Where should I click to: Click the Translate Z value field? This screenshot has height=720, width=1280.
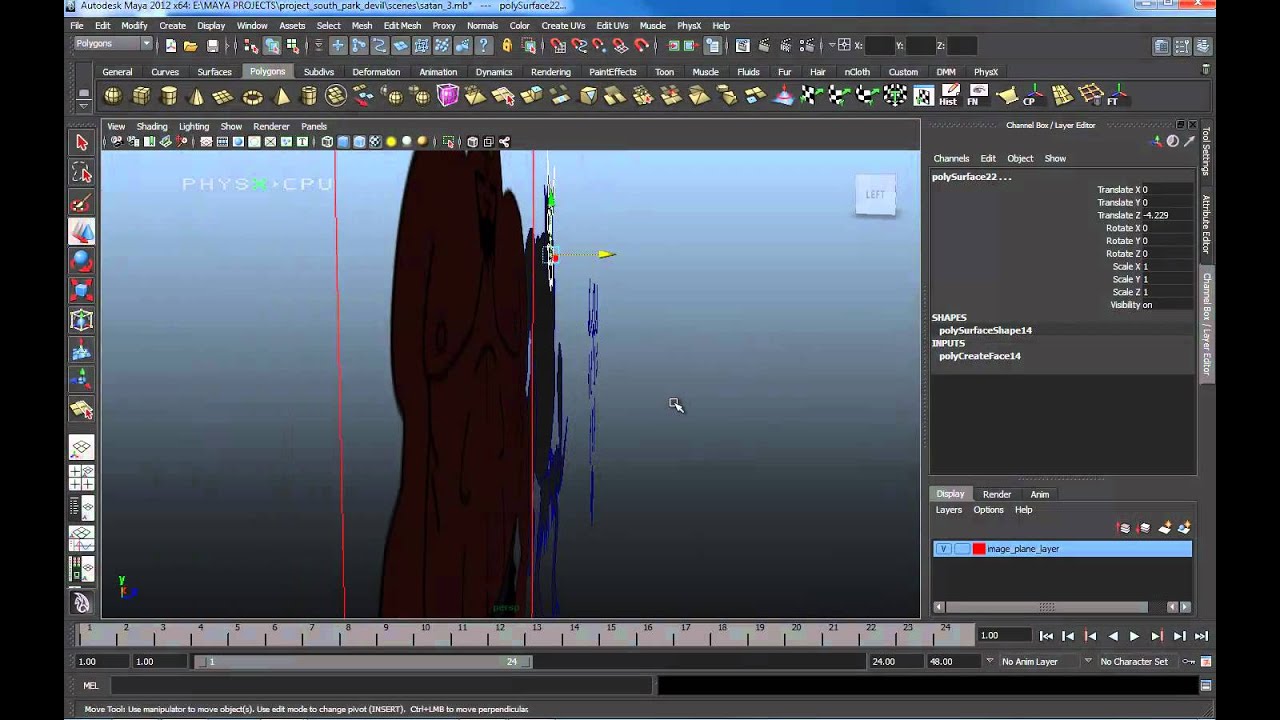1167,215
